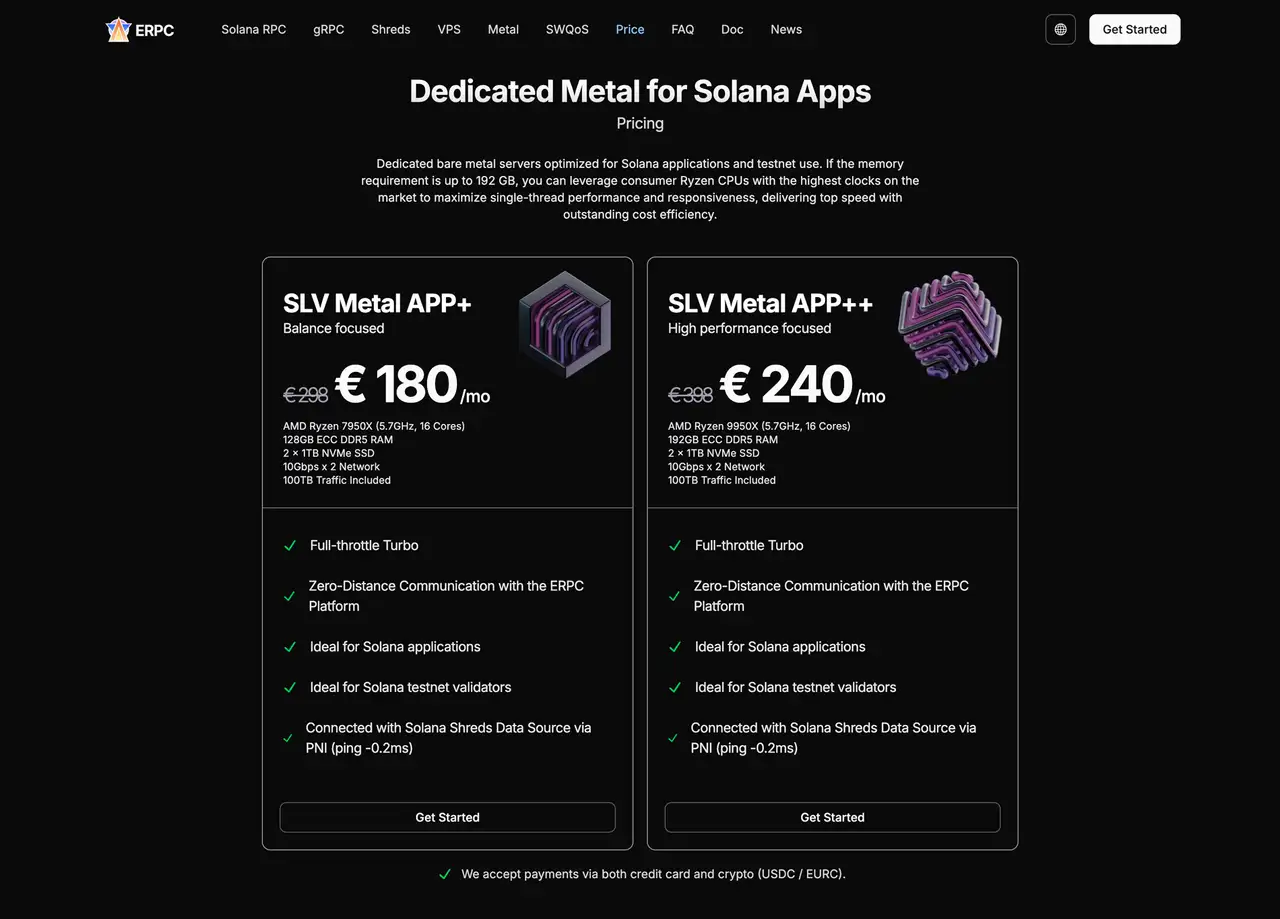Click Get Started under SLV Metal APP+
The height and width of the screenshot is (919, 1280).
coord(447,817)
